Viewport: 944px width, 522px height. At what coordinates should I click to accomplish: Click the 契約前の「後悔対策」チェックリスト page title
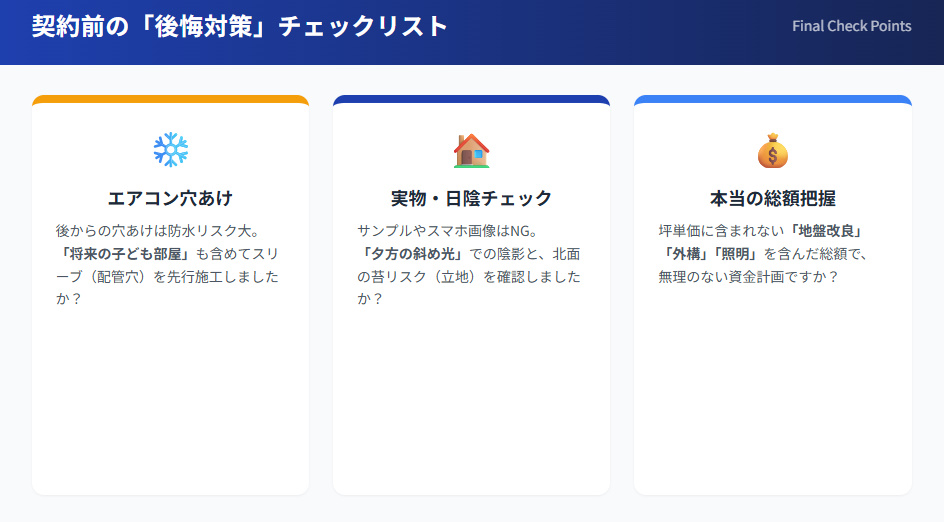(x=240, y=27)
